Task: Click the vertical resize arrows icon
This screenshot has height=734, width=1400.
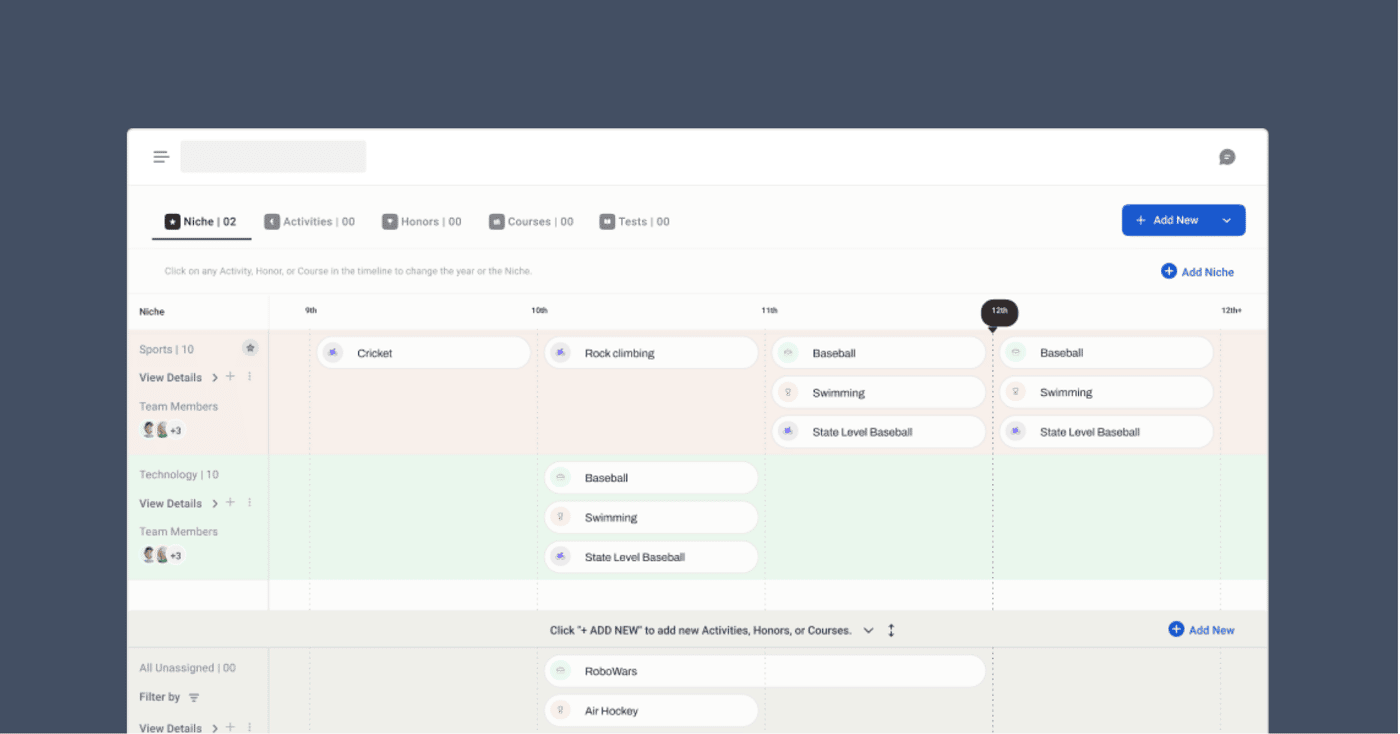Action: (891, 630)
